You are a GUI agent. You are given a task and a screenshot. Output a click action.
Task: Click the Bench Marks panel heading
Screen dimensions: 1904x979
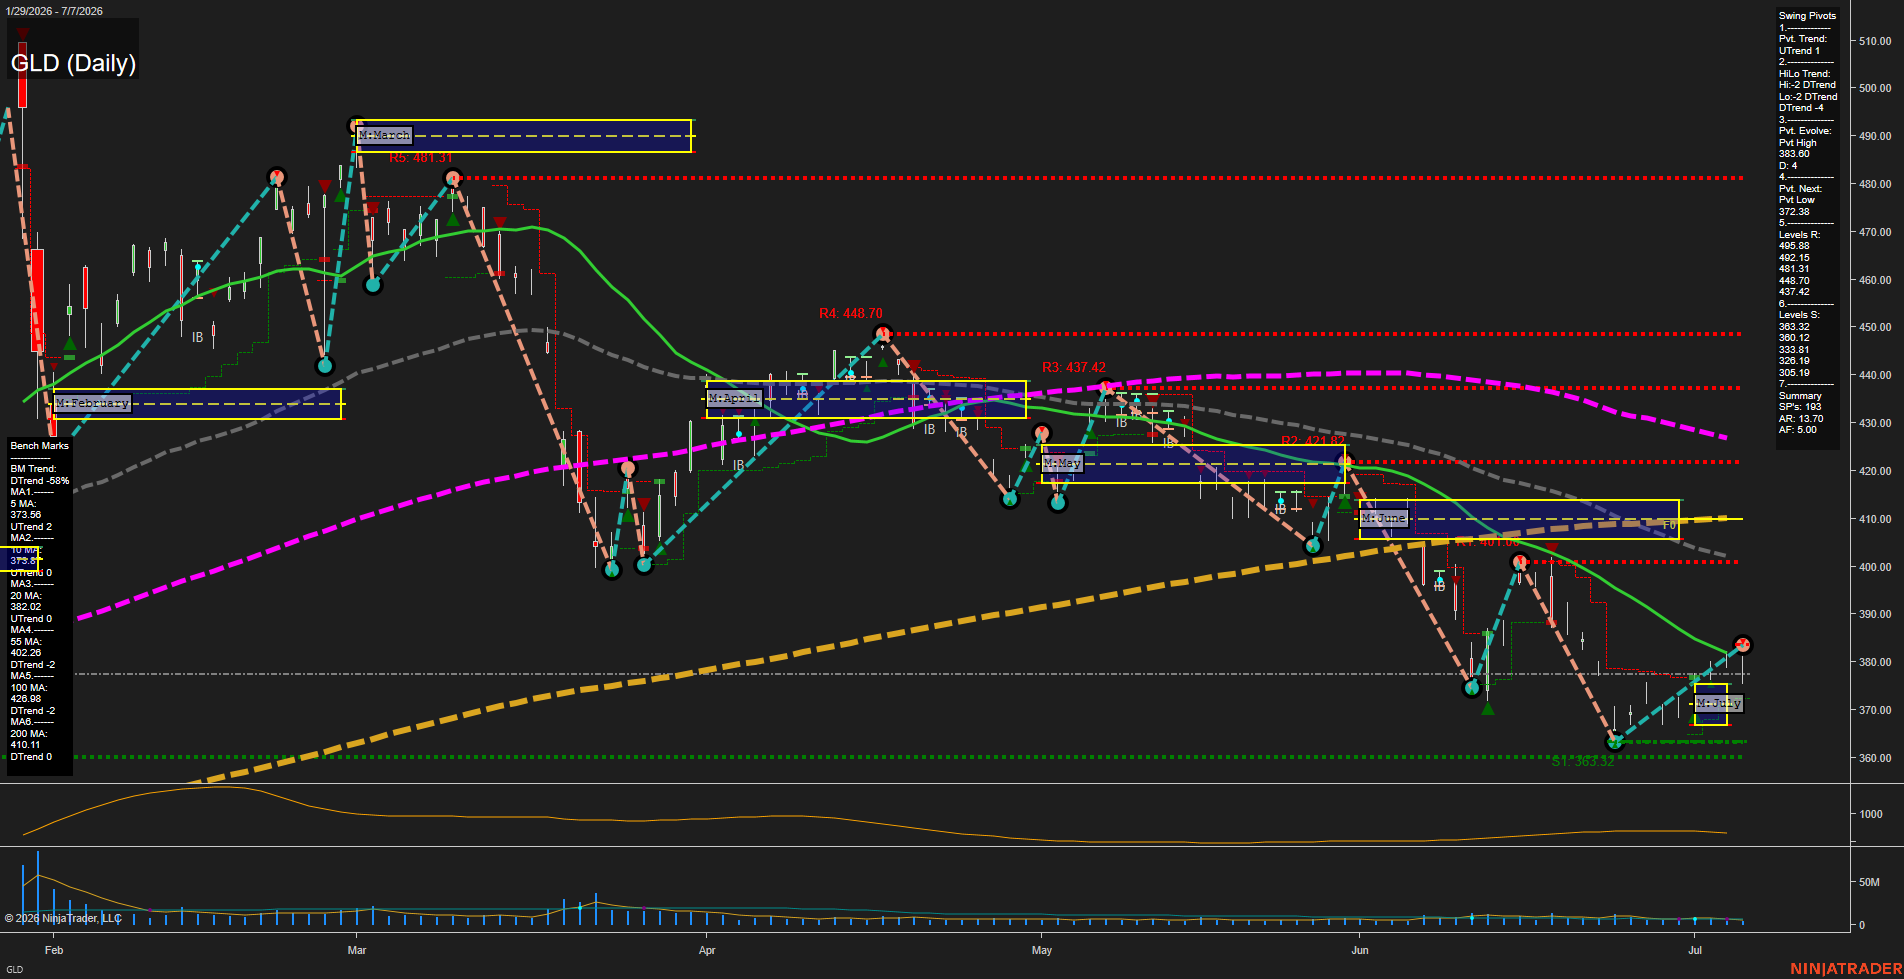[x=39, y=446]
